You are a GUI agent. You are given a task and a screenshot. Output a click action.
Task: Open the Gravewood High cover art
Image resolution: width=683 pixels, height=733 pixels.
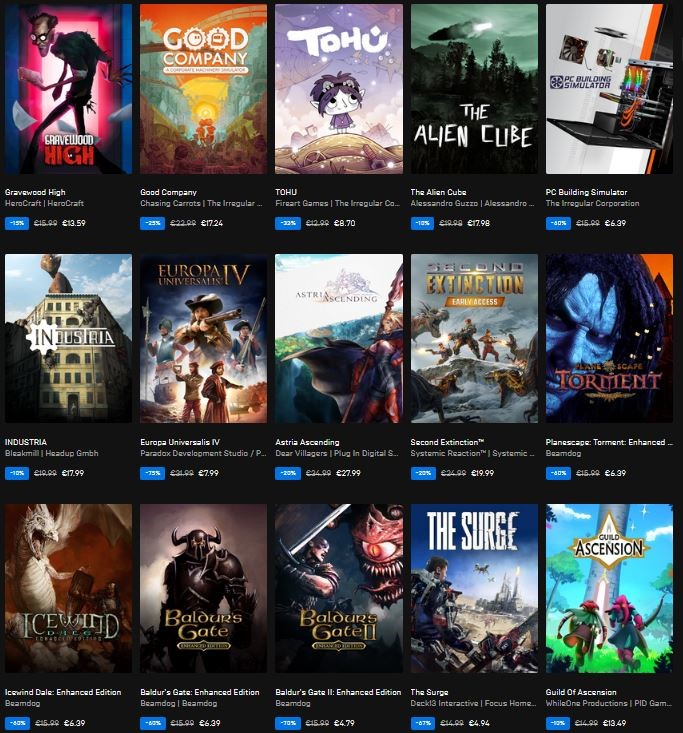pyautogui.click(x=68, y=89)
